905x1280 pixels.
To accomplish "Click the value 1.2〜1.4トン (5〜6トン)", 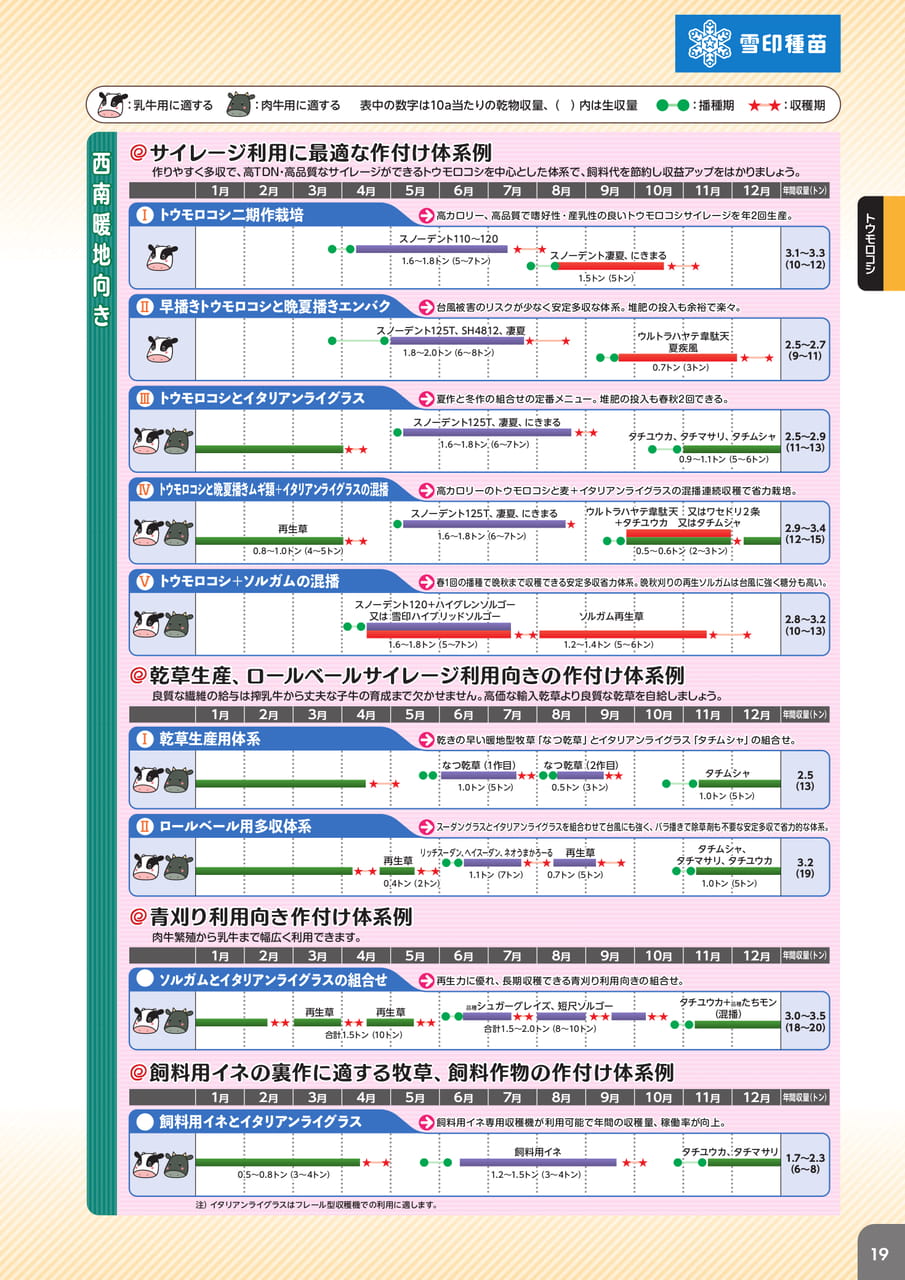I will (609, 645).
